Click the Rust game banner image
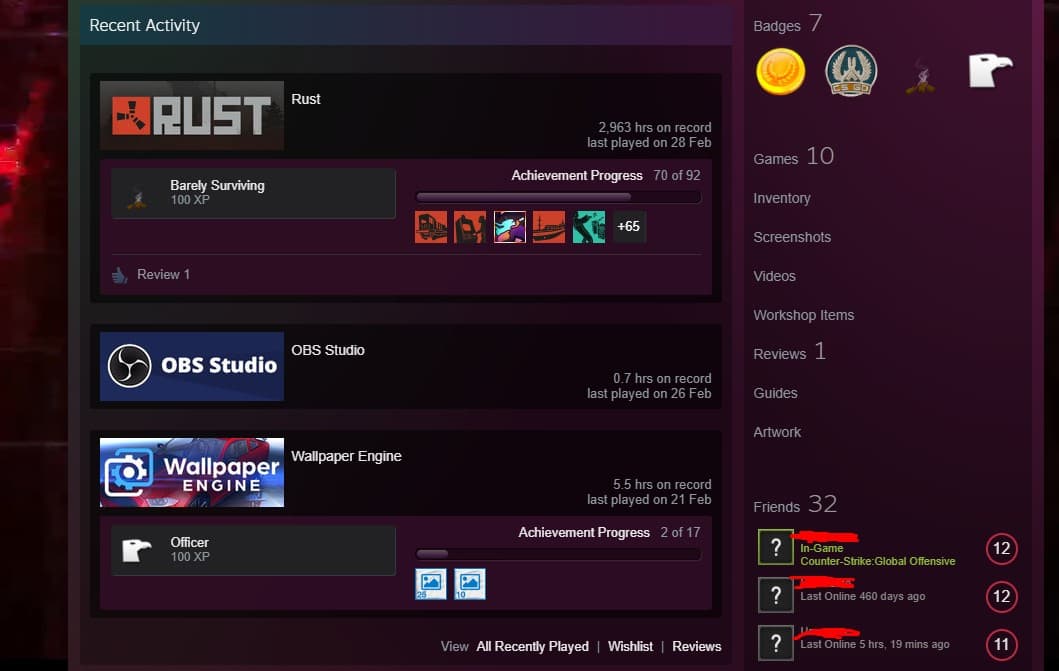Viewport: 1059px width, 671px height. pos(191,114)
